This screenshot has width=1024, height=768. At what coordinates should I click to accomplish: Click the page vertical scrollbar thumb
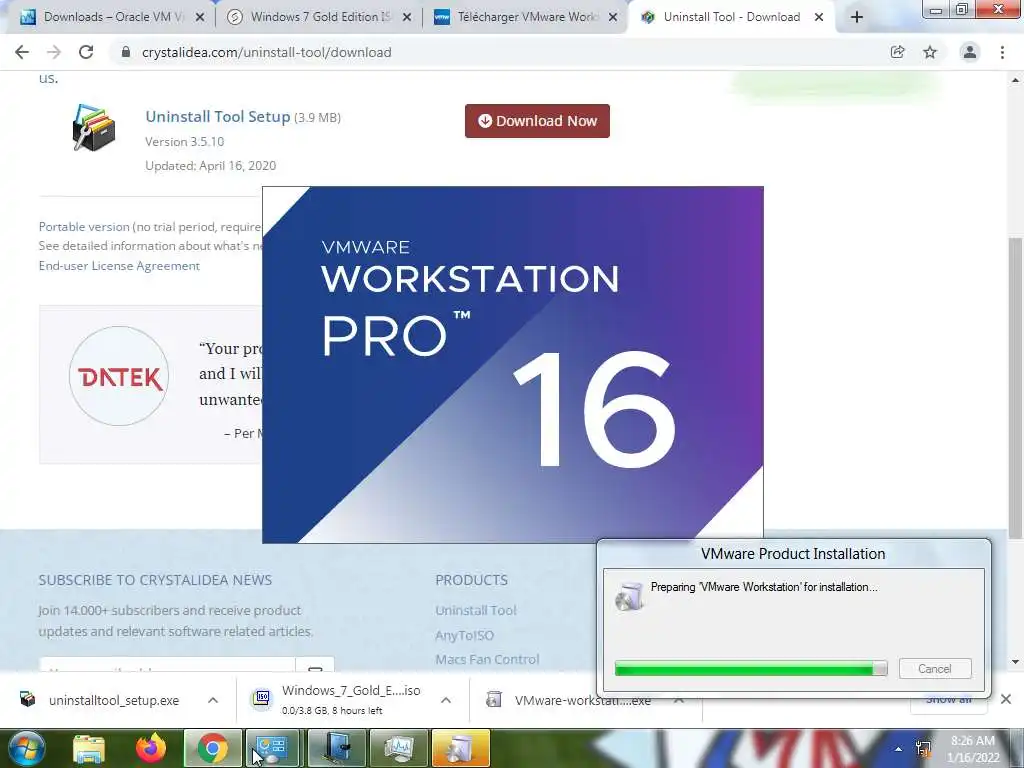point(1016,389)
